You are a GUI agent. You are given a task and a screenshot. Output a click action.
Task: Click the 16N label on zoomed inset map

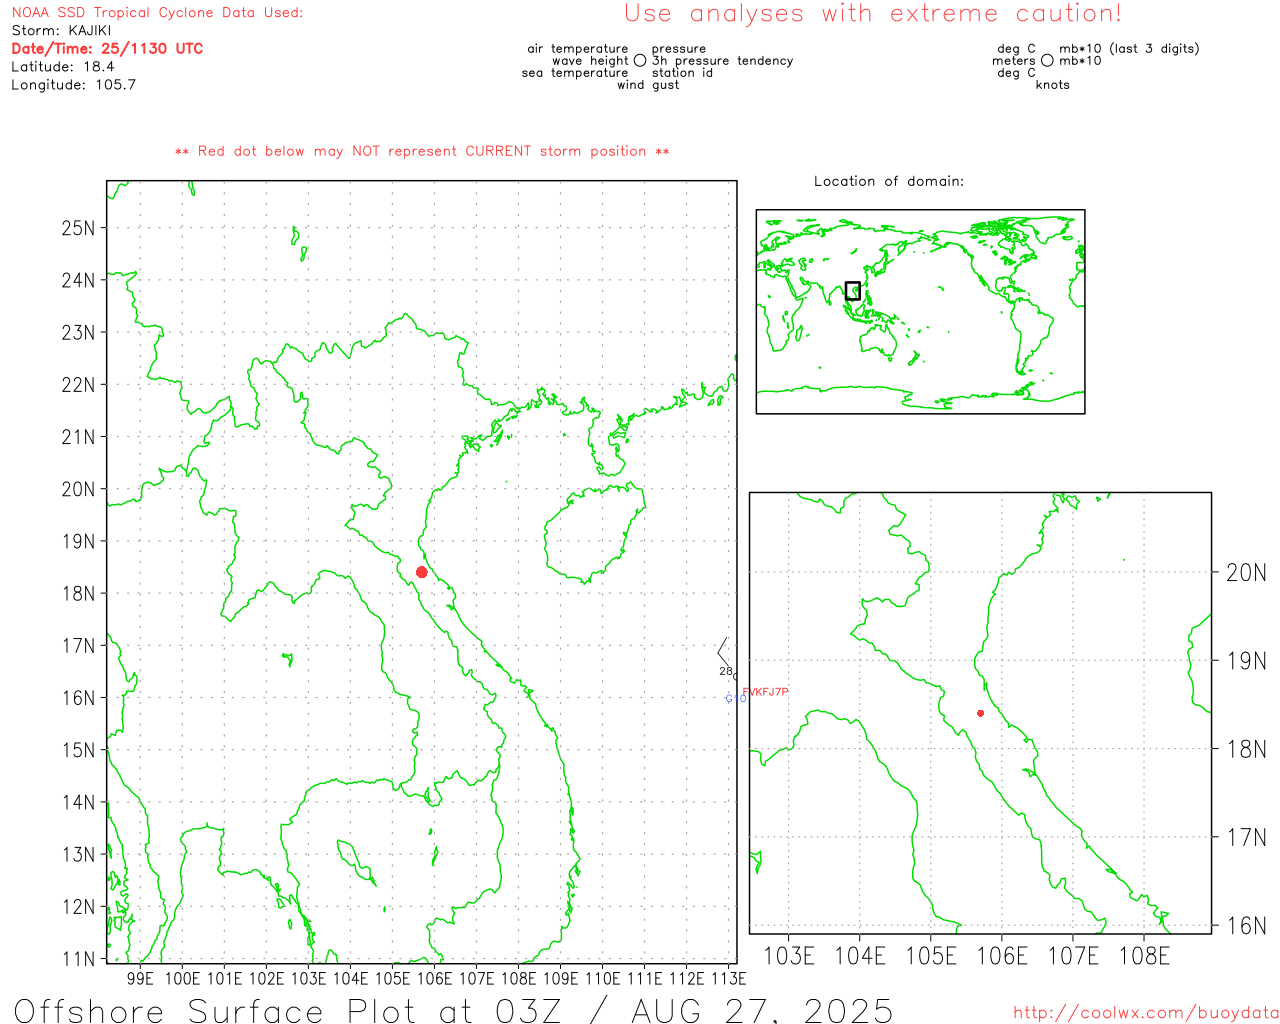click(1246, 926)
